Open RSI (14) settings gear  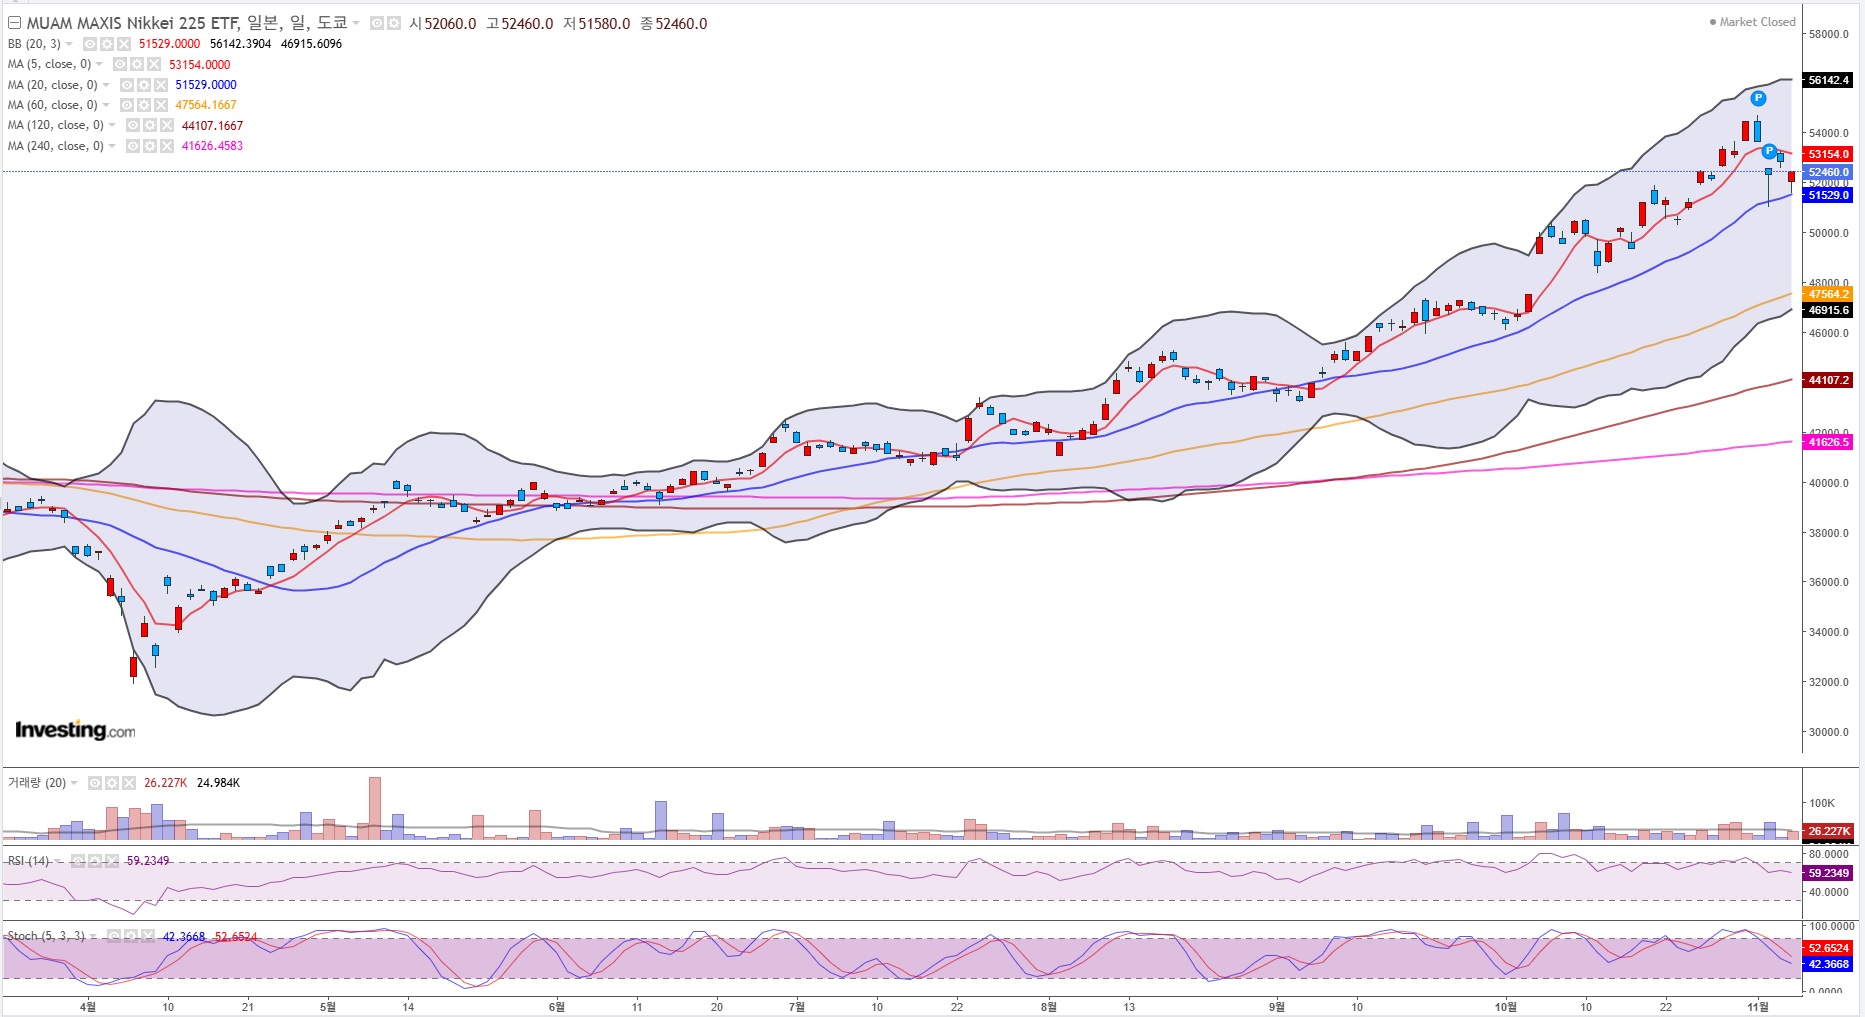(95, 861)
